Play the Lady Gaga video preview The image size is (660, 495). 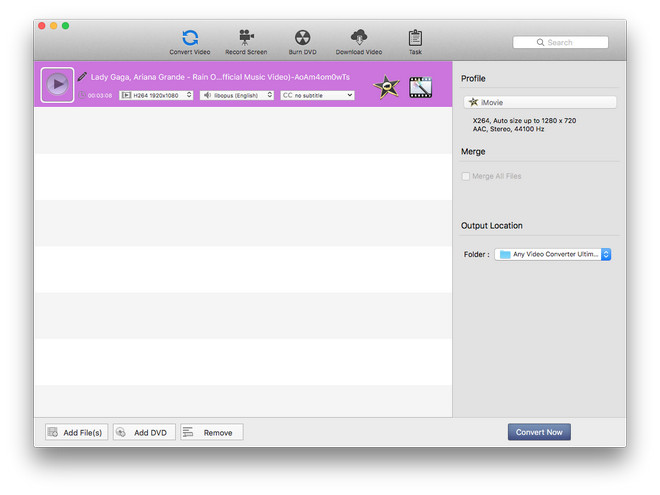click(57, 85)
